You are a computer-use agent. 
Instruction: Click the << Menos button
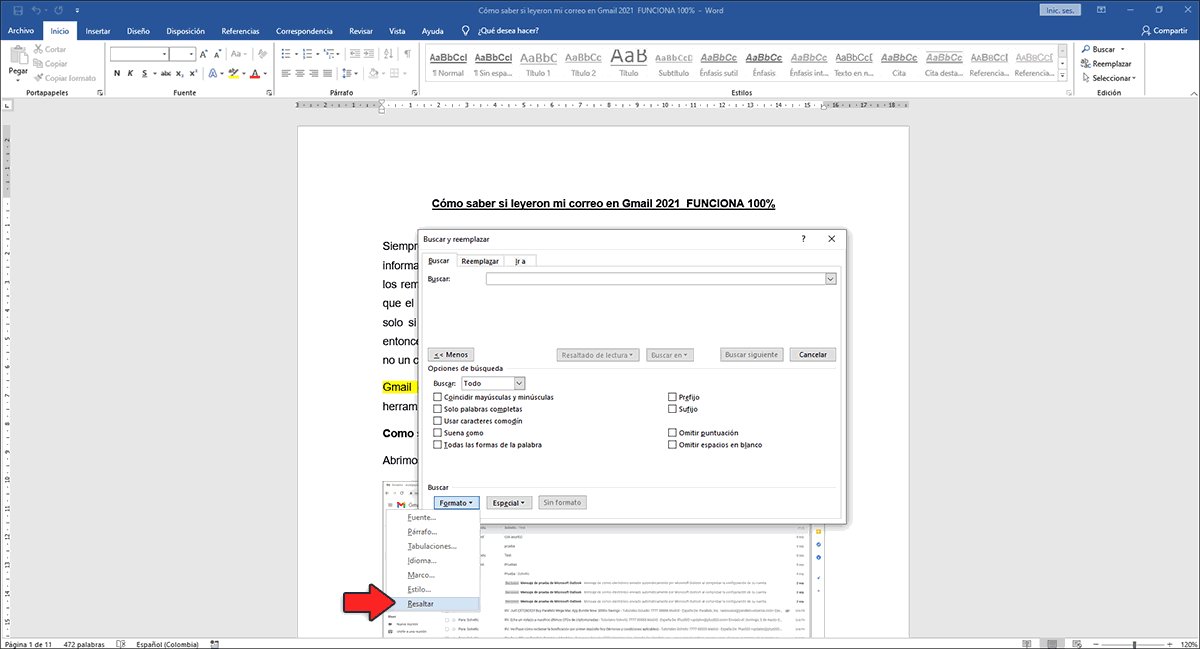point(451,354)
